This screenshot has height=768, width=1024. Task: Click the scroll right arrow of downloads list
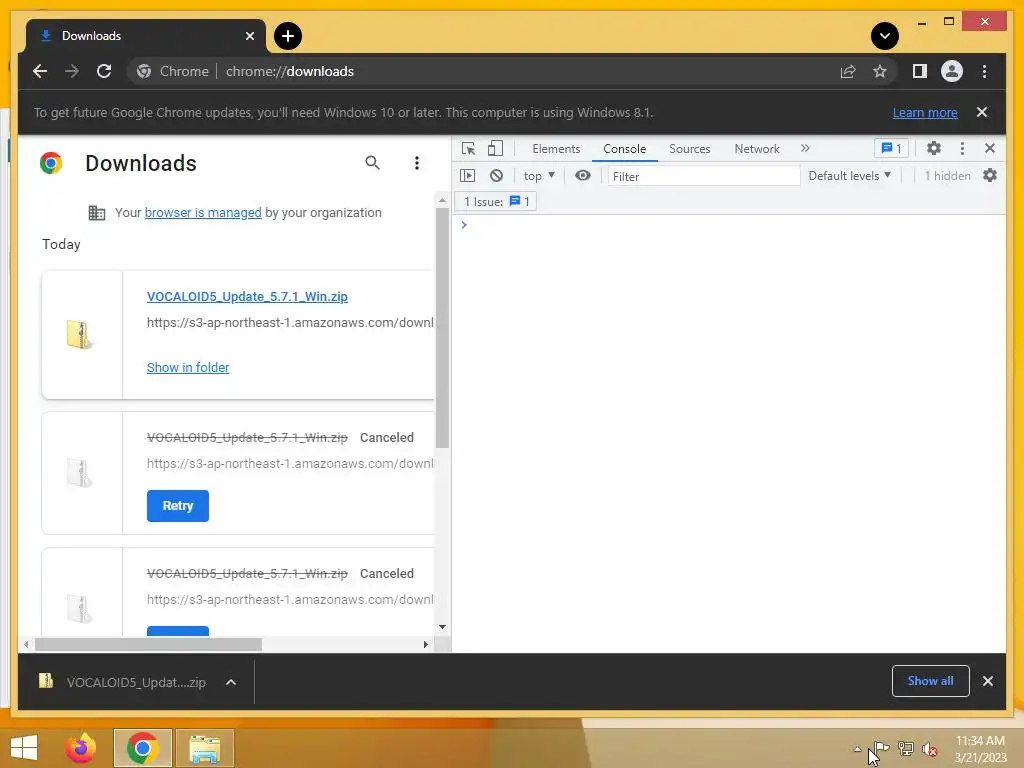(426, 645)
